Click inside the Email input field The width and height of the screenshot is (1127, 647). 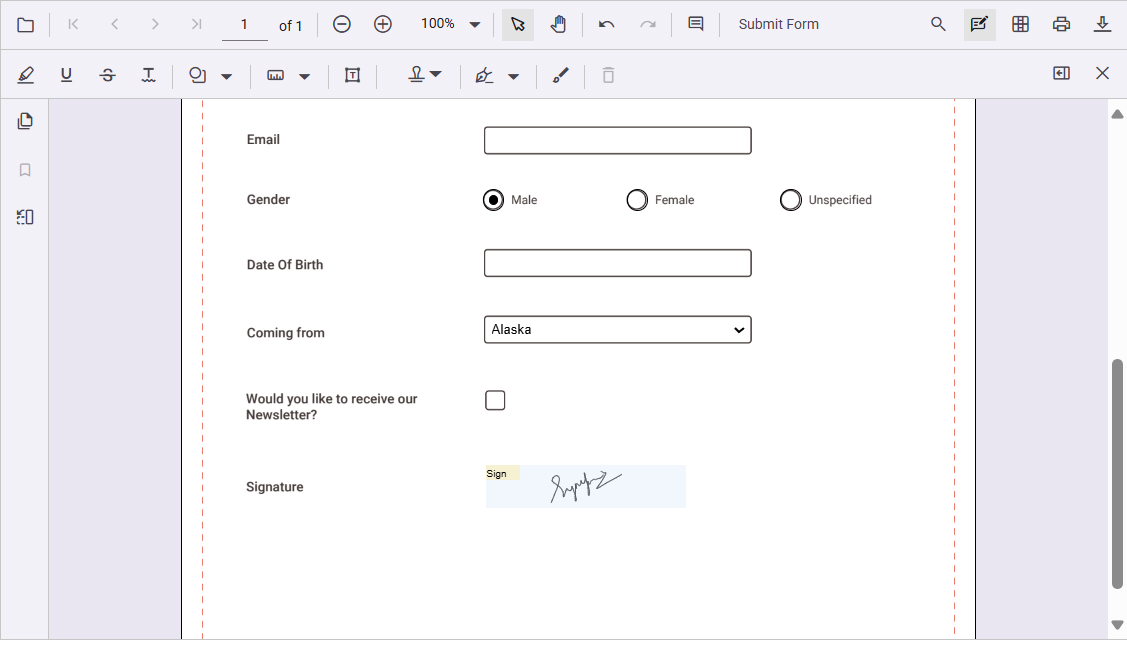point(617,140)
